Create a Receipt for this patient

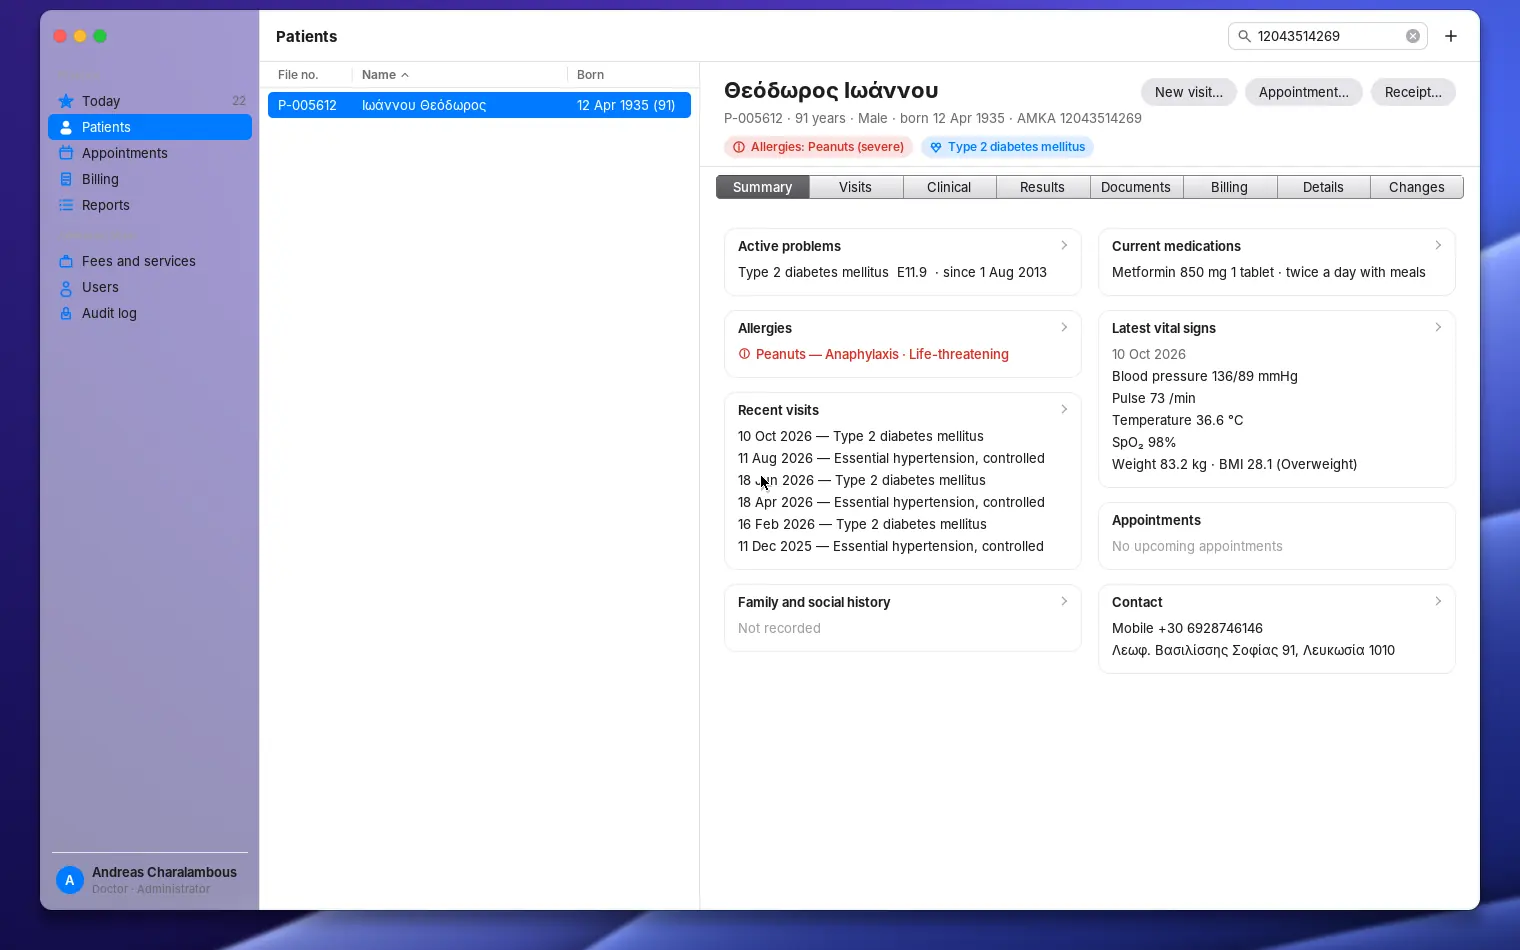[1413, 92]
